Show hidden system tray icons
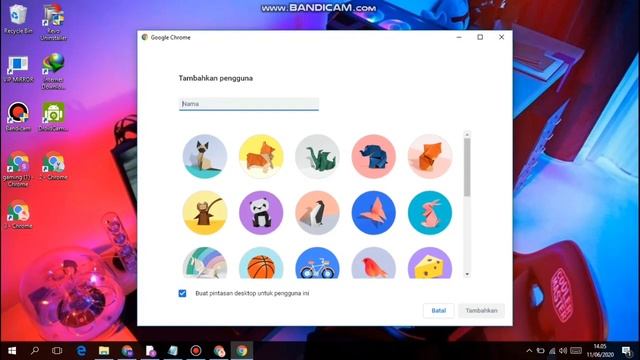The height and width of the screenshot is (360, 640). pos(529,351)
